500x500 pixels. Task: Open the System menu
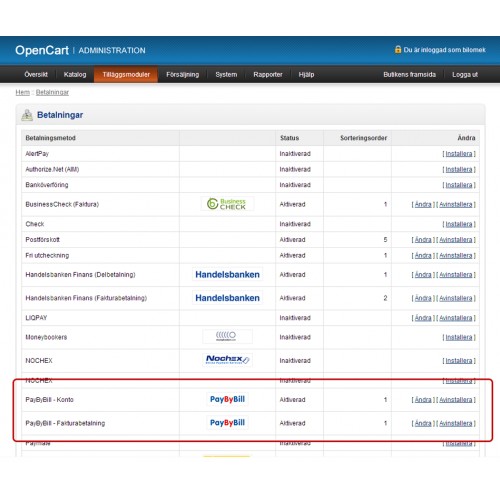point(226,75)
